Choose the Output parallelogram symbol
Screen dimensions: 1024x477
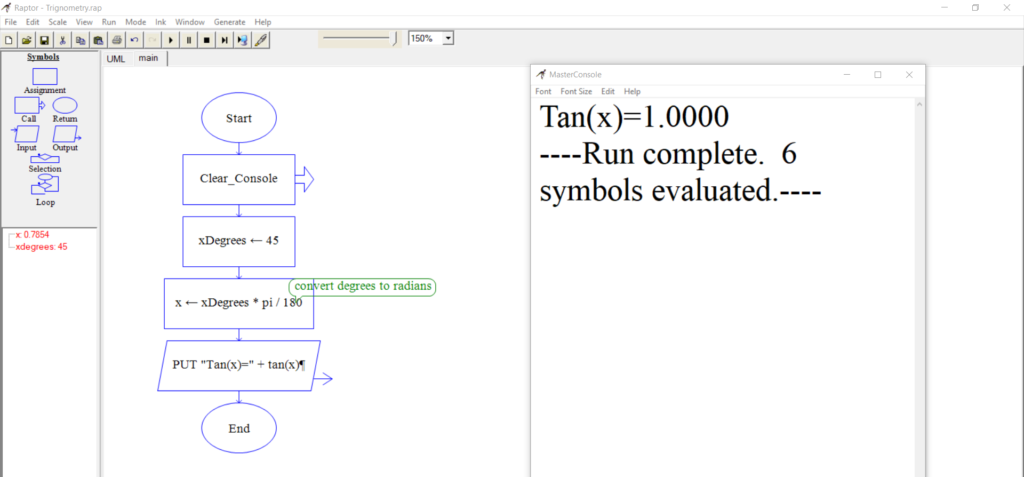click(65, 134)
